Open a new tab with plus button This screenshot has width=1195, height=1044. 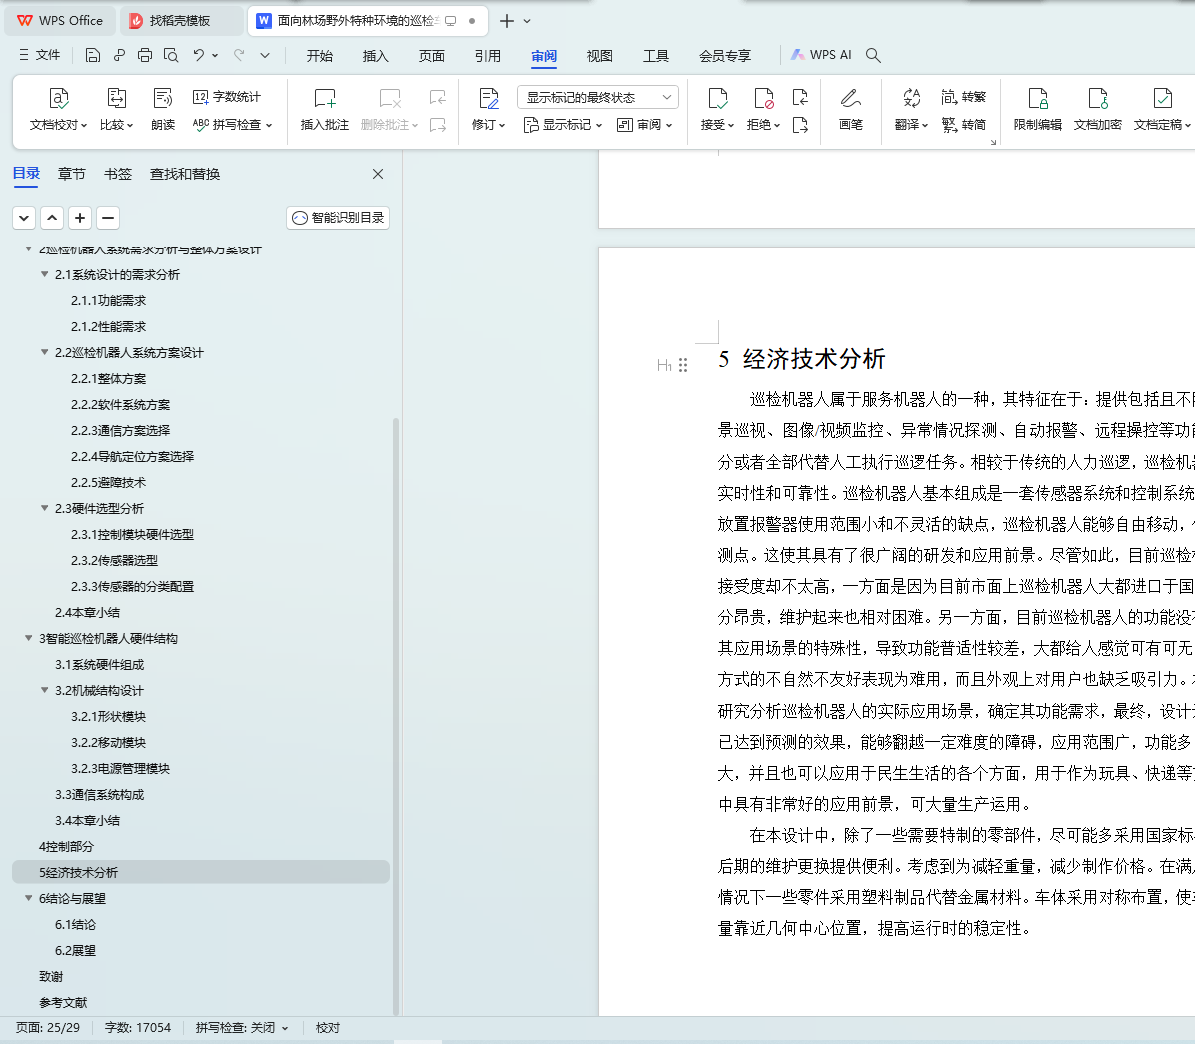[x=506, y=21]
